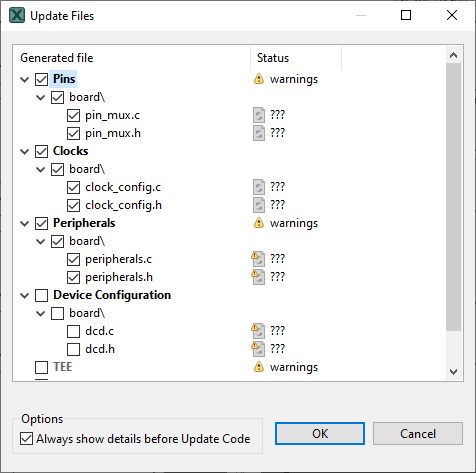Collapse the Device Configuration group
Viewport: 476px width, 473px height.
coord(24,295)
